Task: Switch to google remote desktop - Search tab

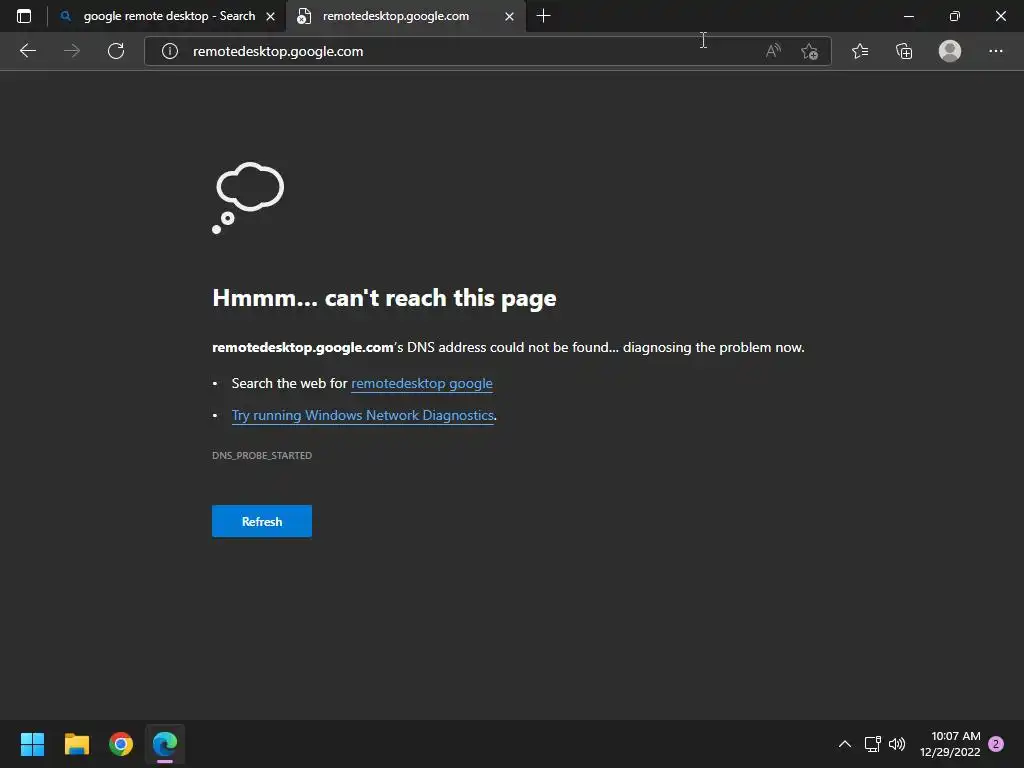Action: click(x=167, y=16)
